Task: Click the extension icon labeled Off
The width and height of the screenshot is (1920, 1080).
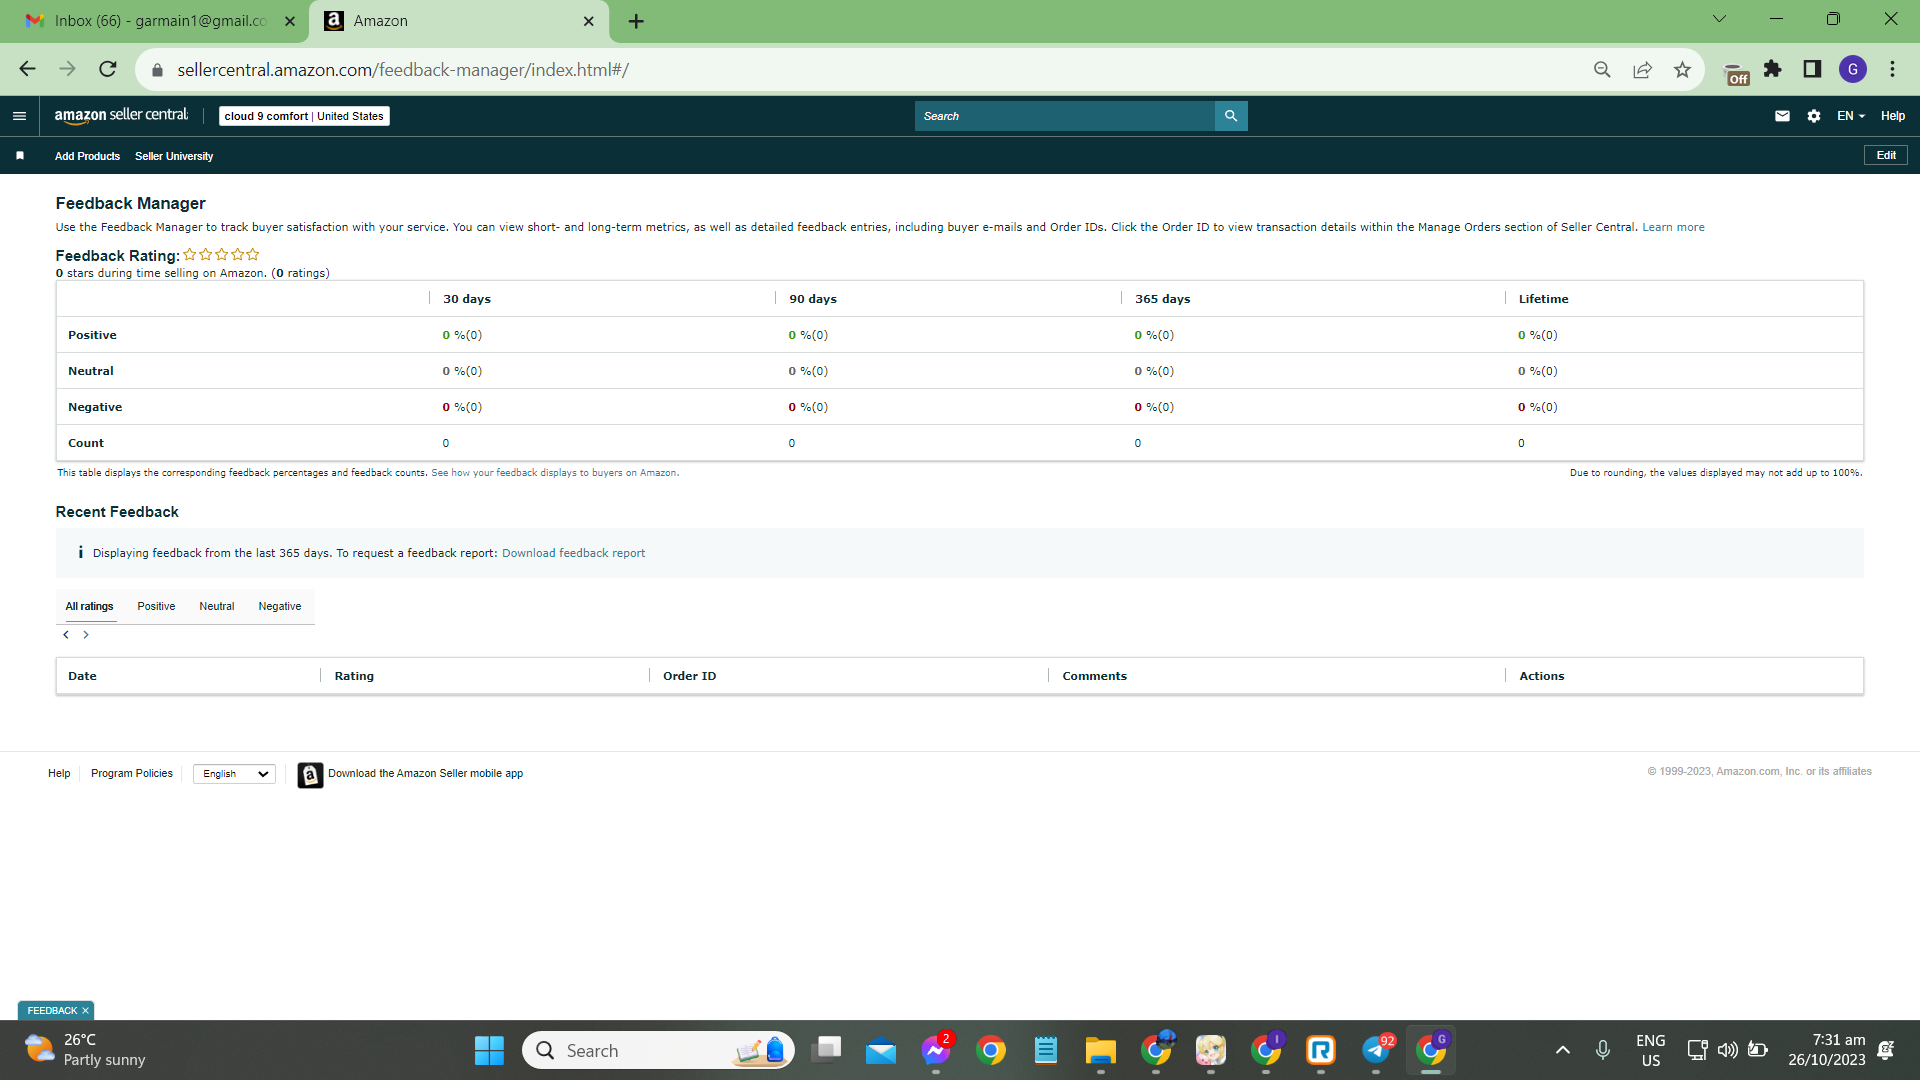Action: [1737, 72]
